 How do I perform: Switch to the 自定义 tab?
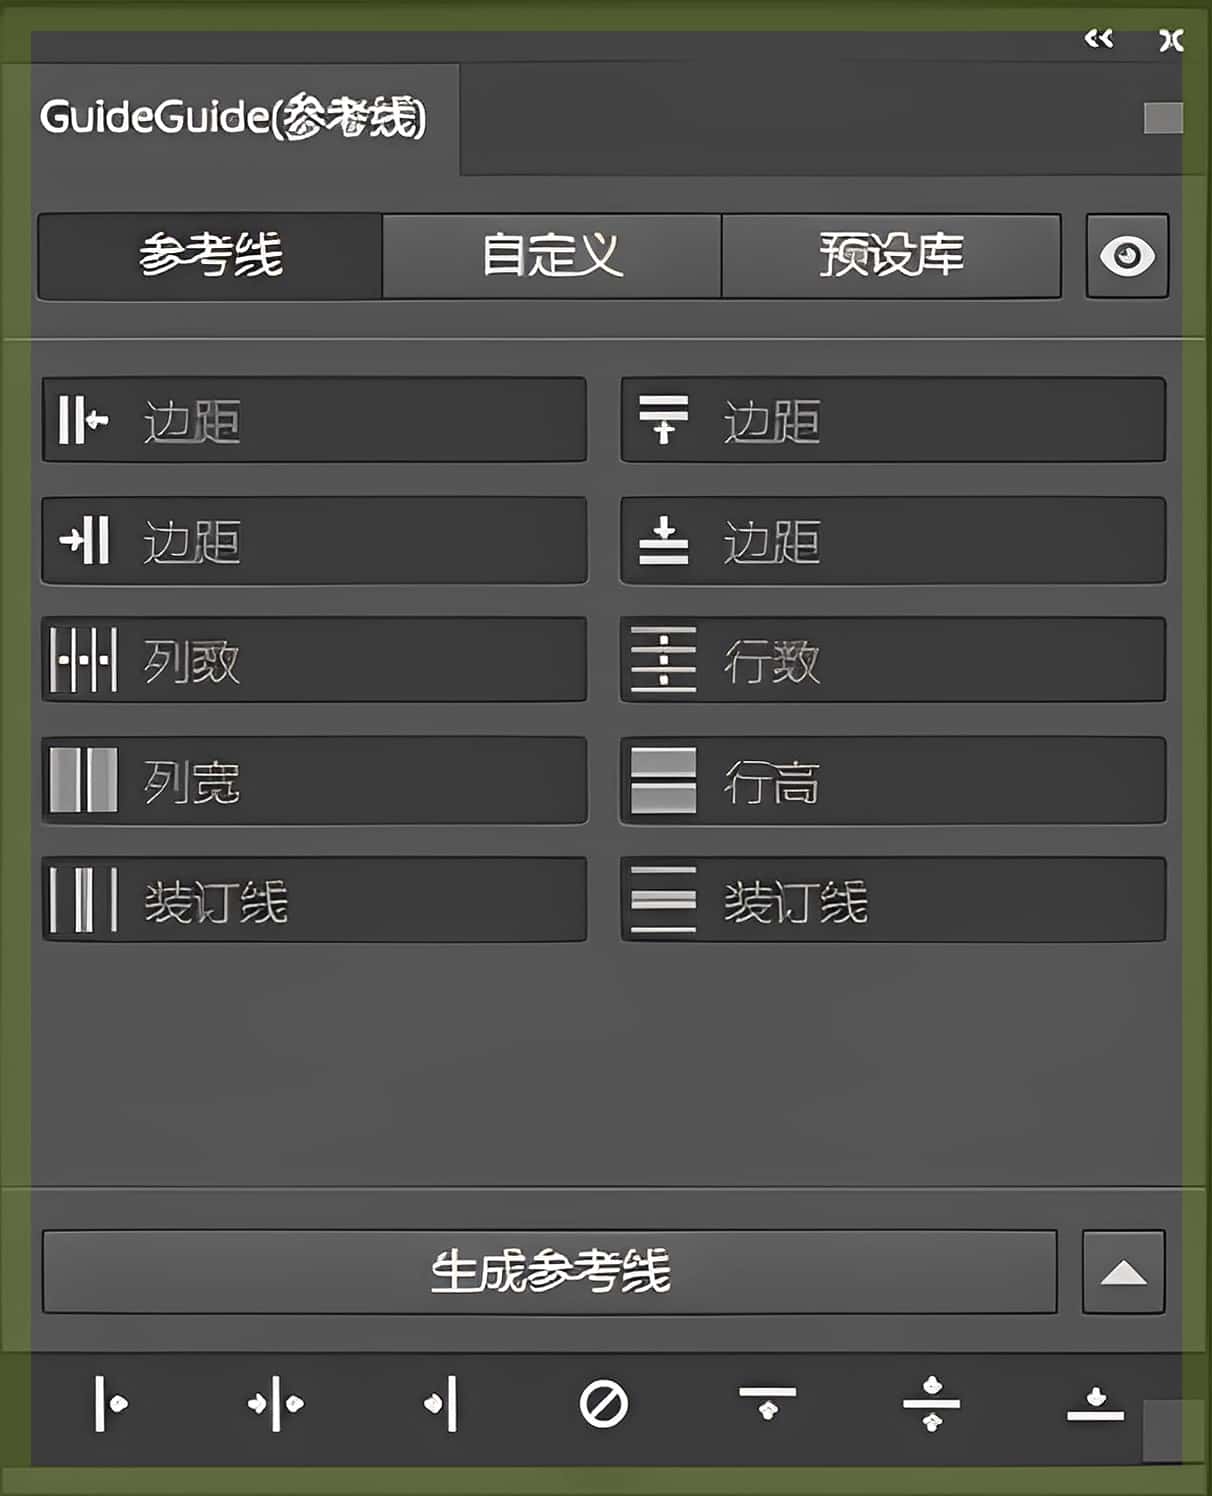[551, 256]
